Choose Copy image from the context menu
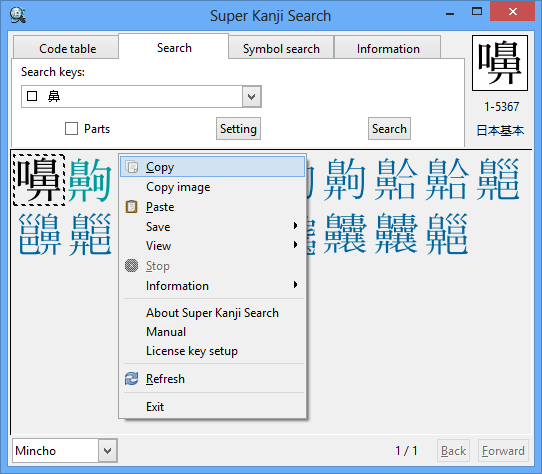The width and height of the screenshot is (542, 474). (212, 187)
